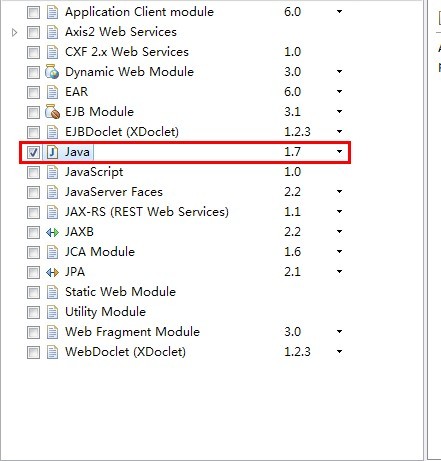This screenshot has width=441, height=461.
Task: Expand the Axis2 Web Services tree node
Action: click(x=14, y=32)
